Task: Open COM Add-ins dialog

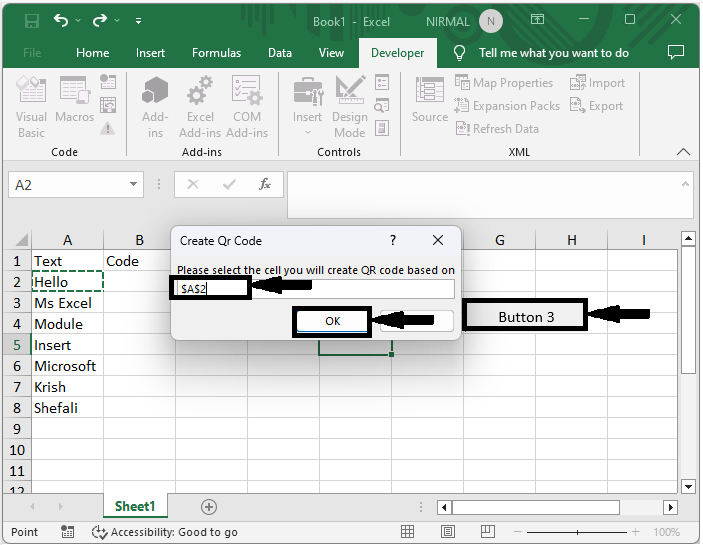Action: pos(246,108)
